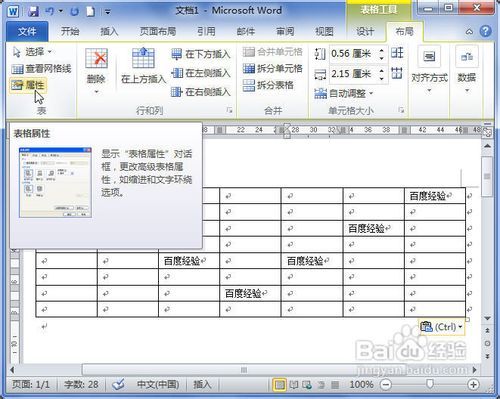Click the vertical scrollbar up arrow
Viewport: 500px width, 399px height.
click(487, 146)
